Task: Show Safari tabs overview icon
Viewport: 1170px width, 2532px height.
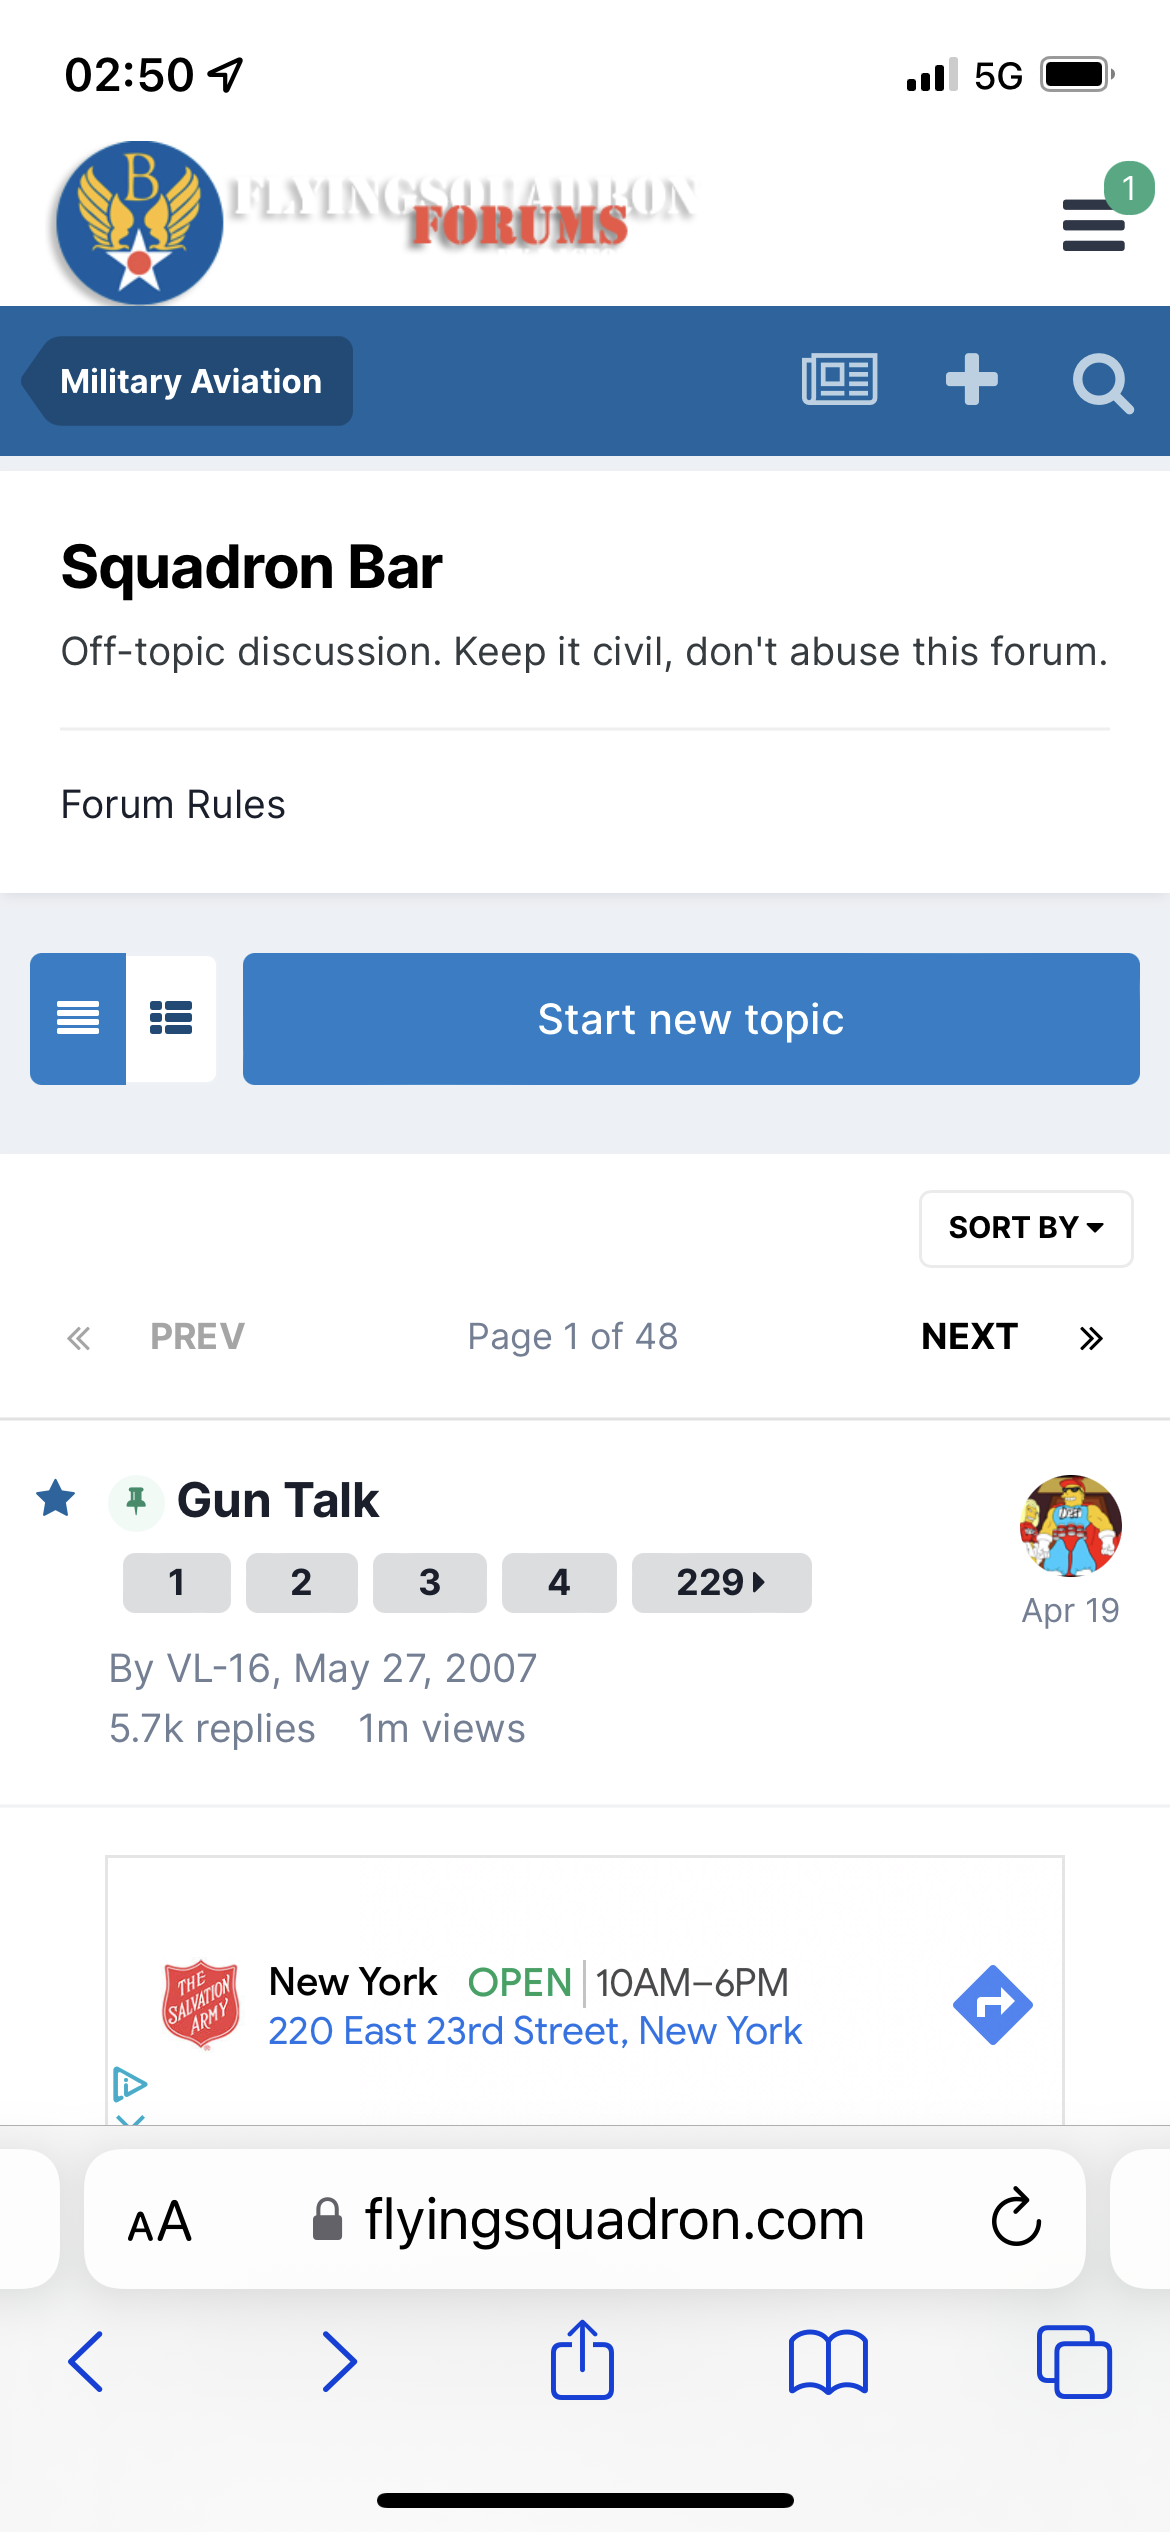Action: 1074,2362
